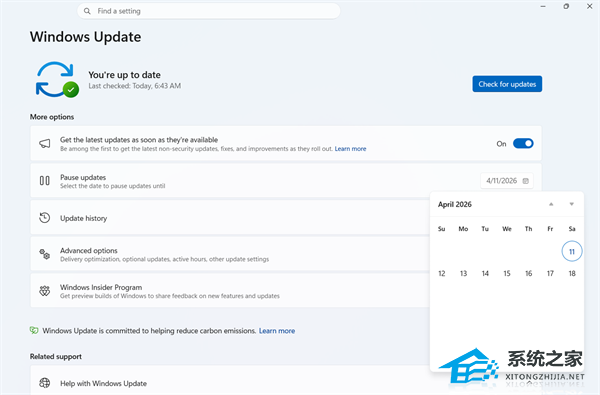Click the search magnifier icon
This screenshot has height=395, width=600.
(x=87, y=11)
